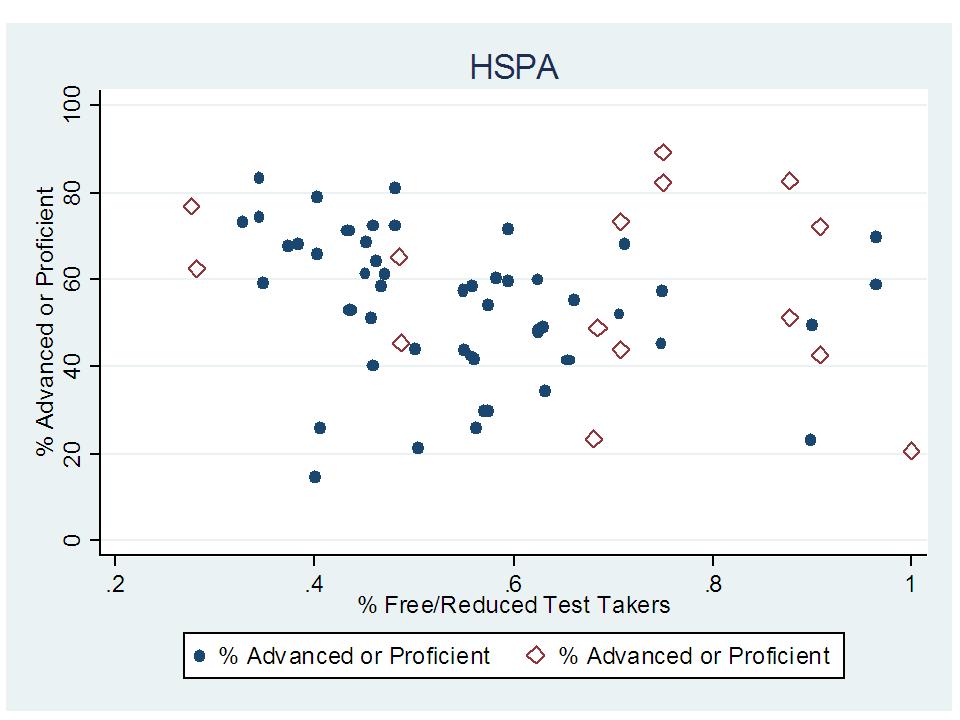Click the 1 tick label on x-axis
The height and width of the screenshot is (720, 960).
click(911, 582)
